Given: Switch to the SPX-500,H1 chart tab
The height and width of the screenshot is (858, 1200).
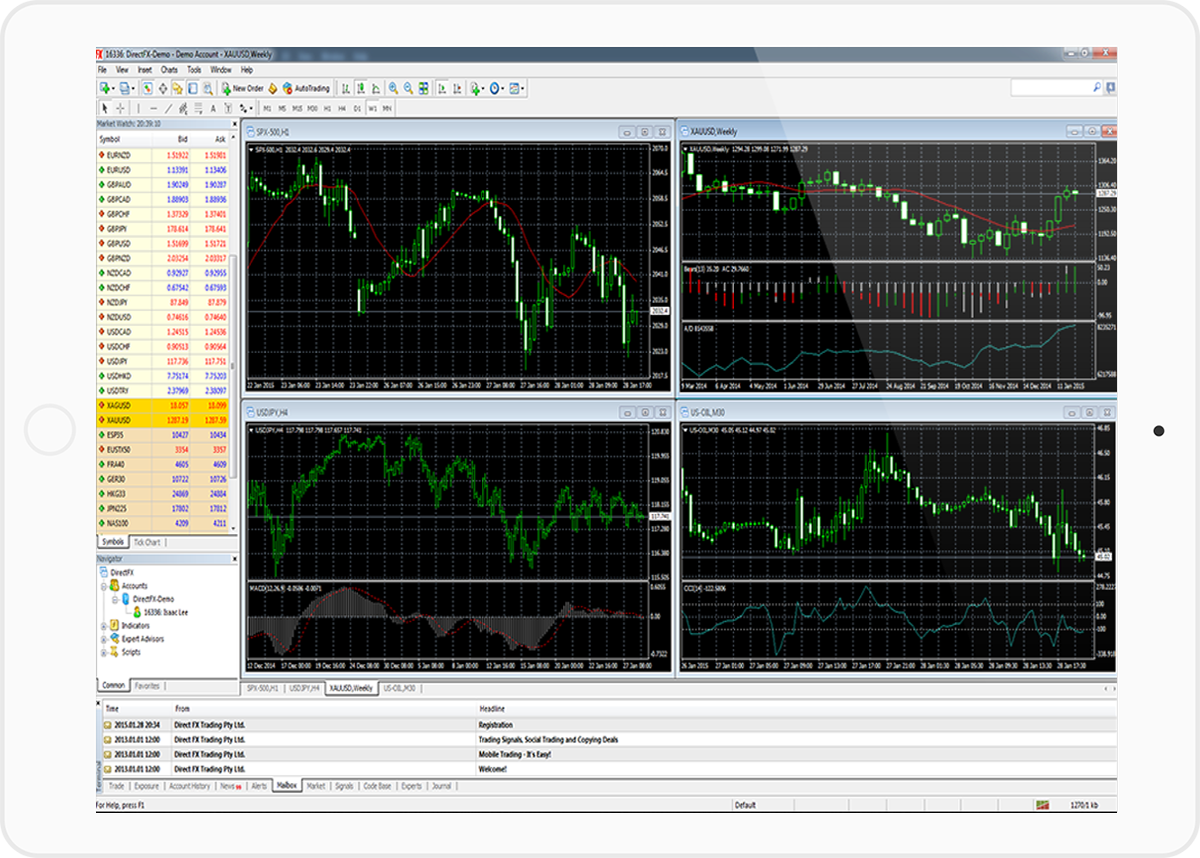Looking at the screenshot, I should [264, 688].
